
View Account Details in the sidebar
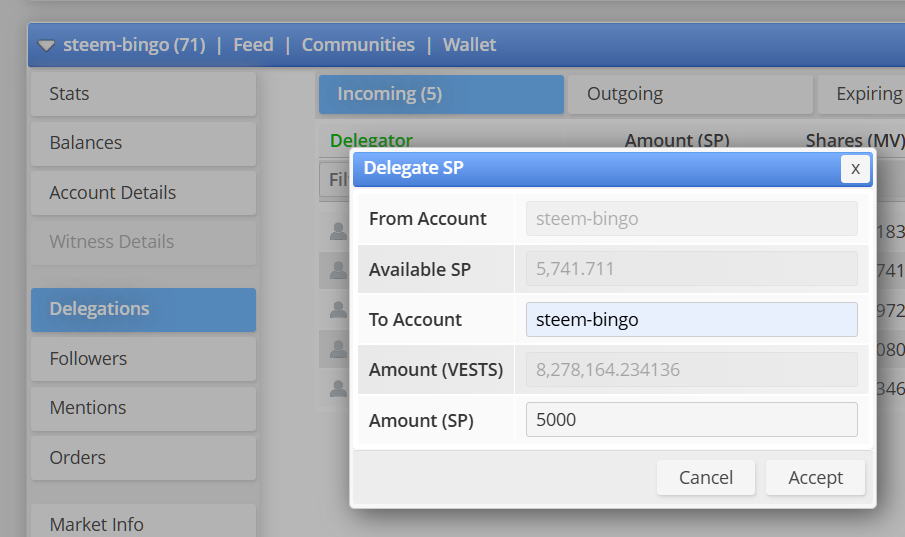[x=143, y=193]
